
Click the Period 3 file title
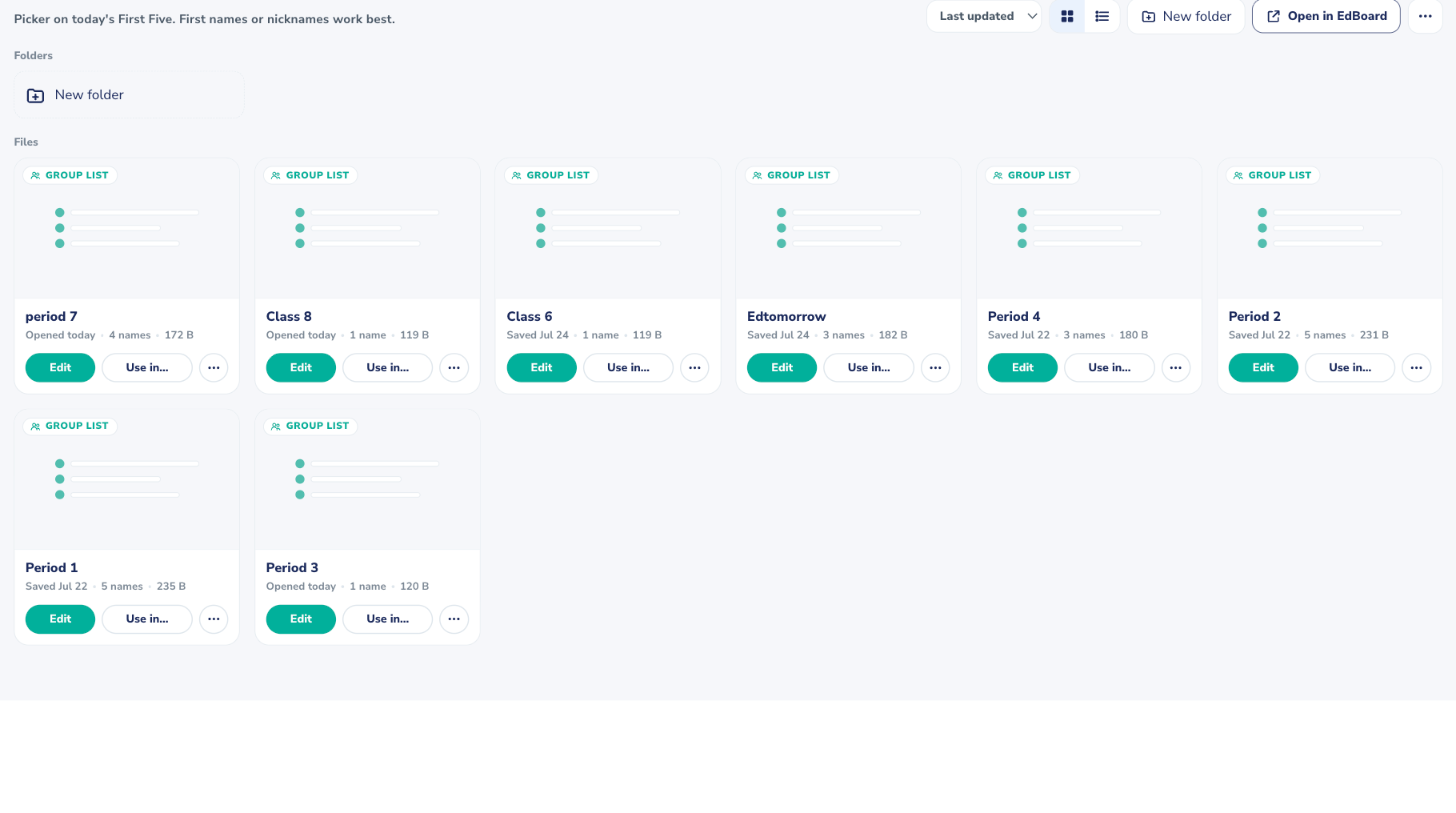pos(292,568)
